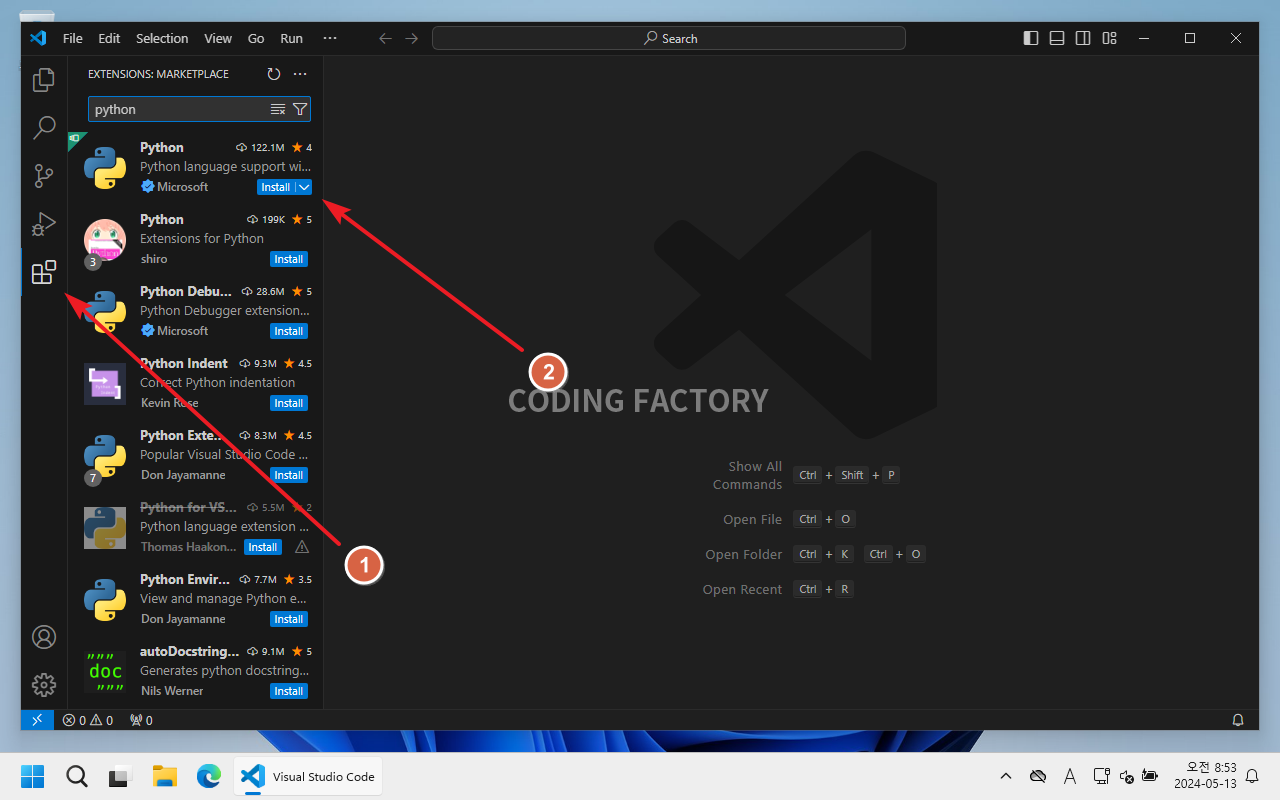Open the Explorer view in activity bar

click(x=44, y=80)
